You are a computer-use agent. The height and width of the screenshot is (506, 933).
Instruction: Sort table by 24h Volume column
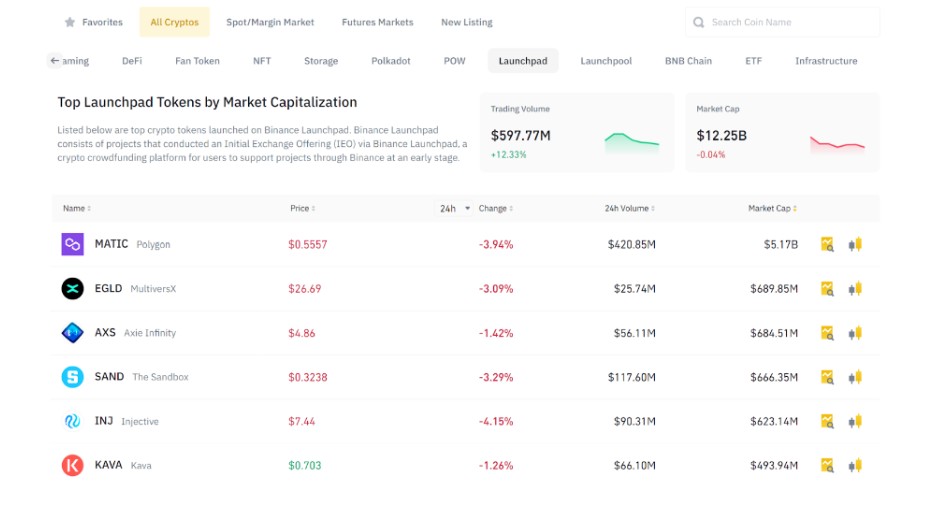pos(630,208)
